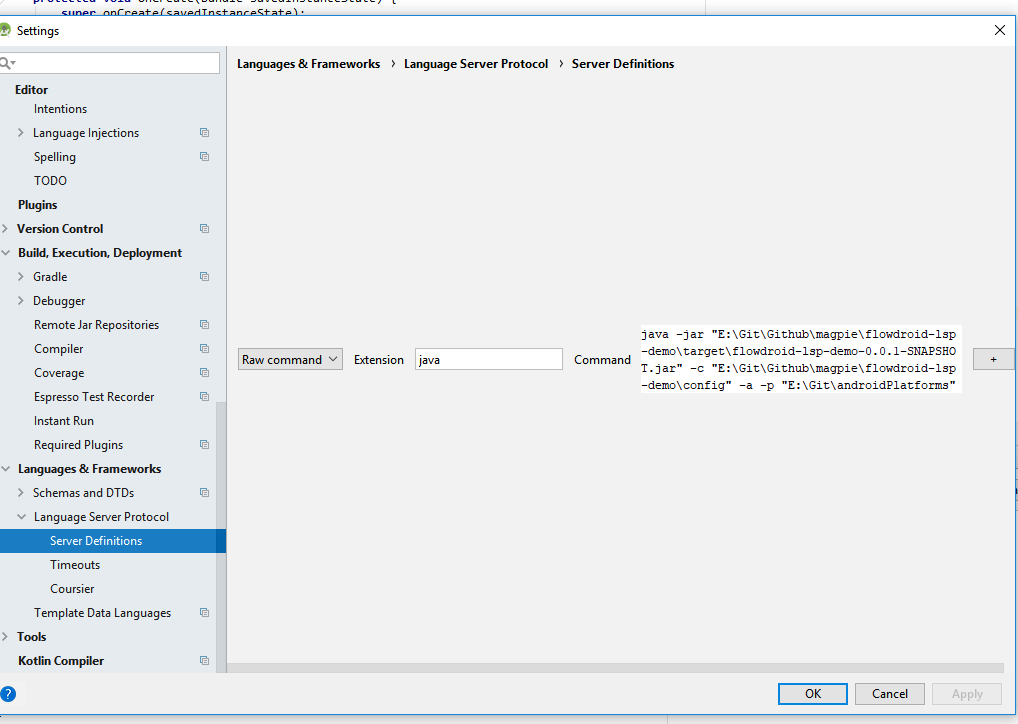Select the Editor category heading
The image size is (1018, 724).
click(31, 90)
